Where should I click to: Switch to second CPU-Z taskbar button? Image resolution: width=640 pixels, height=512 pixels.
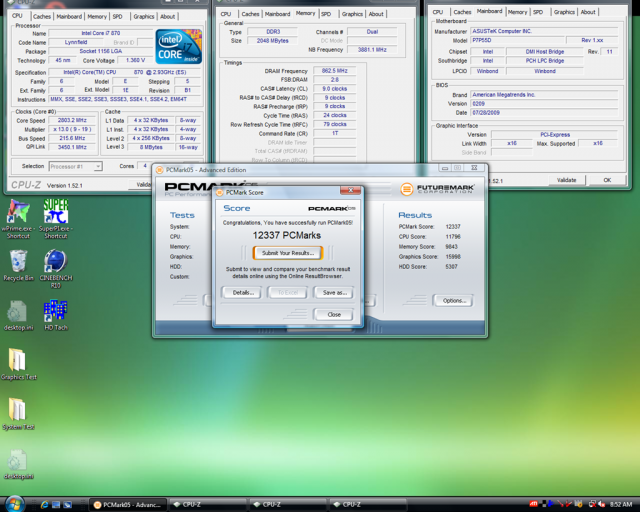tap(288, 505)
